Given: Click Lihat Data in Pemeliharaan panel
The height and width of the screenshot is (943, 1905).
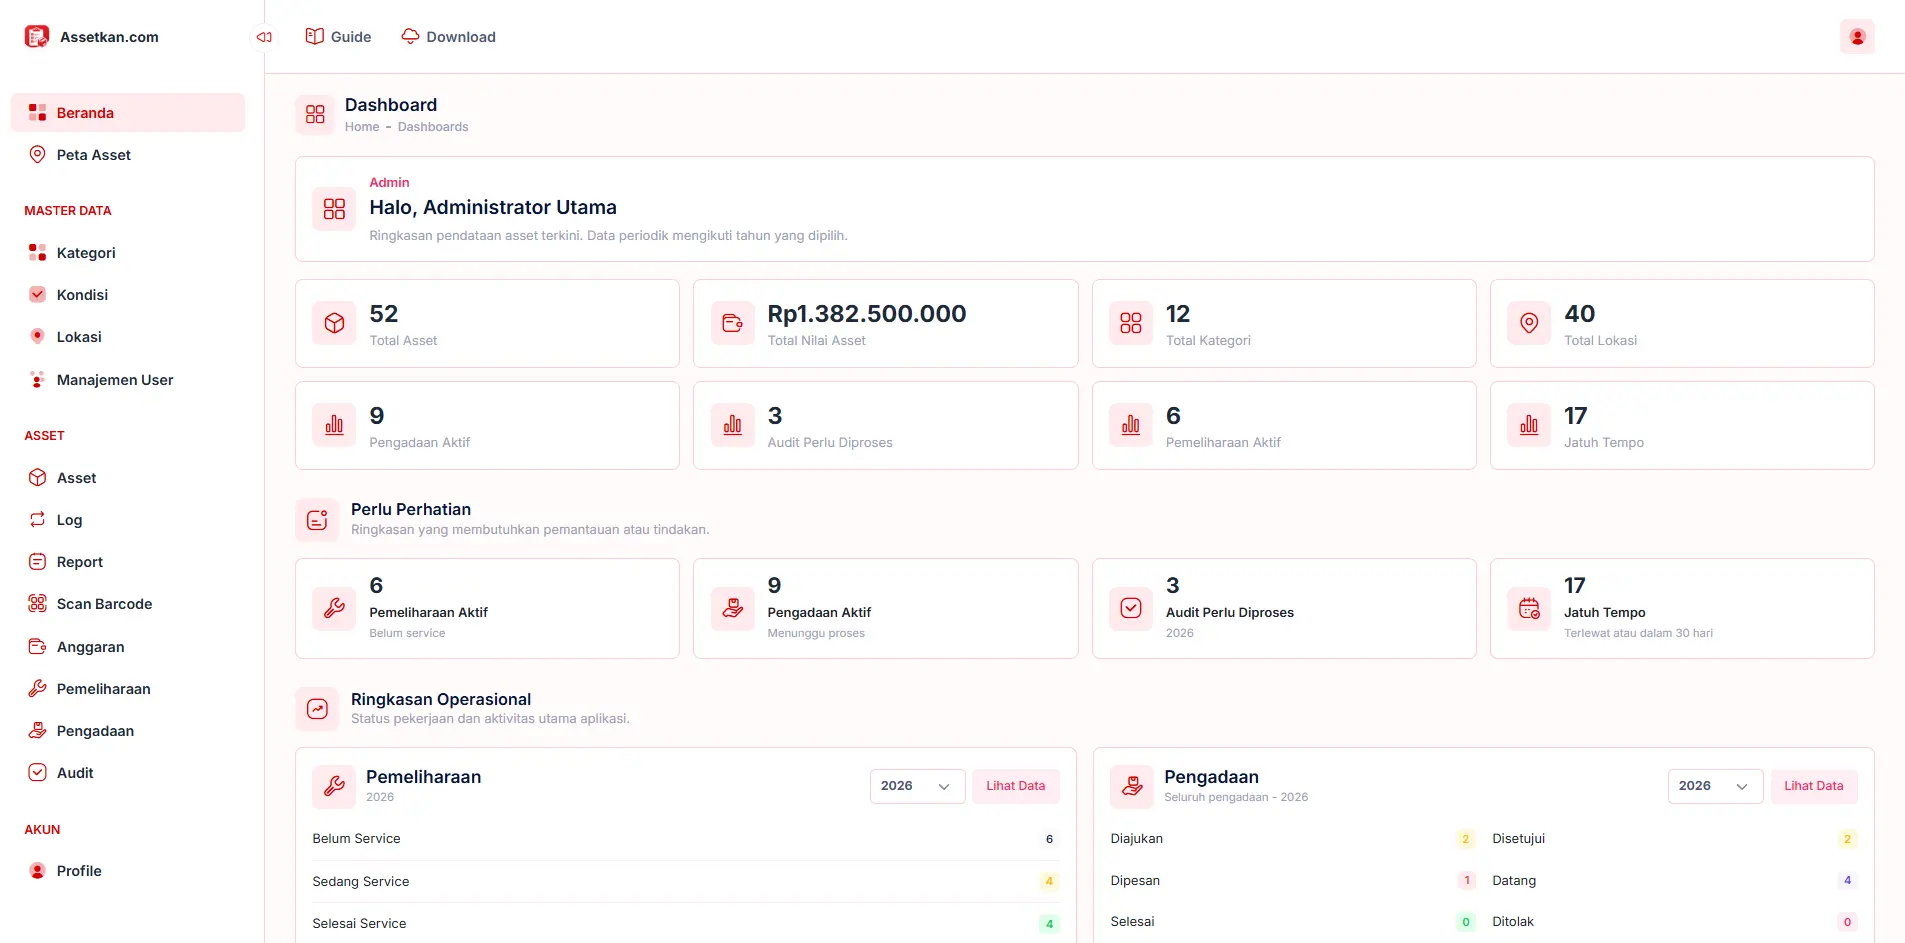Looking at the screenshot, I should [1015, 786].
